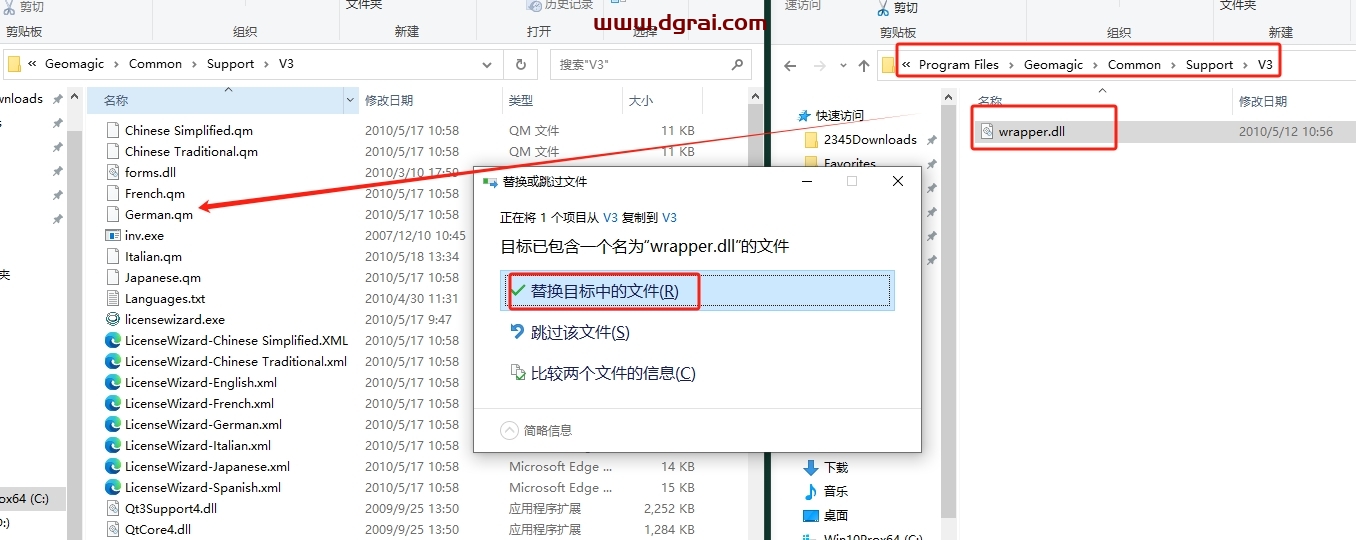Open 音乐 in right navigation pane

tap(835, 491)
